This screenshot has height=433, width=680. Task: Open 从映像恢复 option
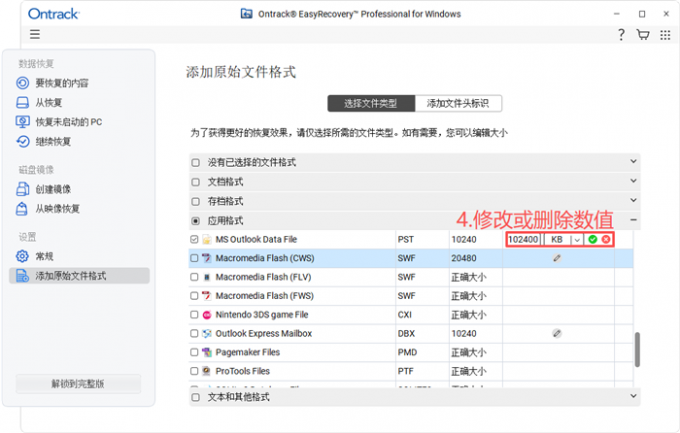48,209
